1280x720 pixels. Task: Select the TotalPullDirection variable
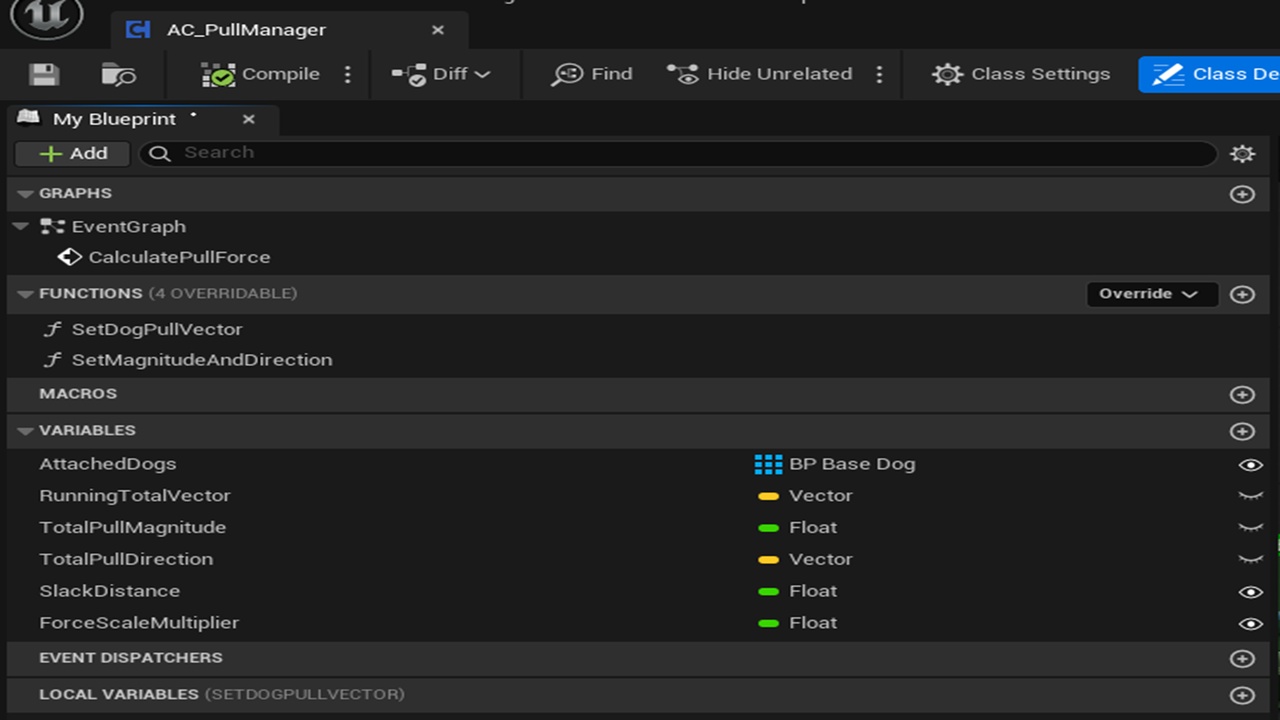pyautogui.click(x=126, y=560)
